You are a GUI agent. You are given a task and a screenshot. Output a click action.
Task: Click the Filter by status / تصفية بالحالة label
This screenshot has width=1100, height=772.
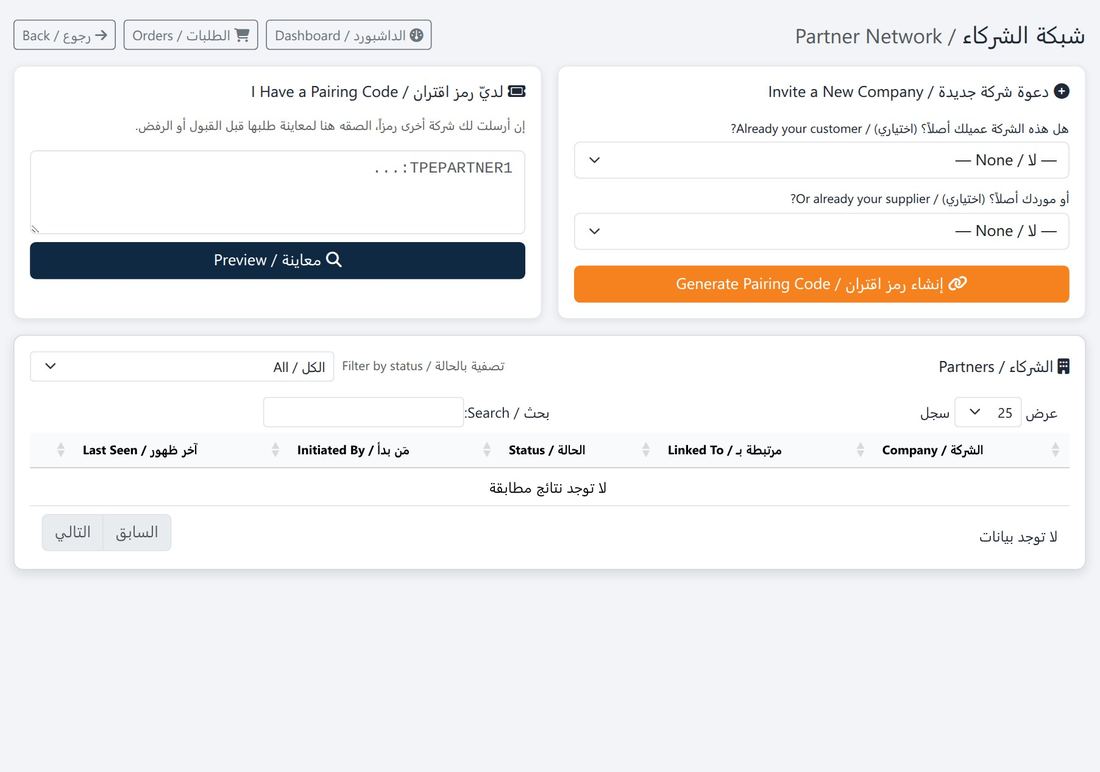click(x=423, y=366)
